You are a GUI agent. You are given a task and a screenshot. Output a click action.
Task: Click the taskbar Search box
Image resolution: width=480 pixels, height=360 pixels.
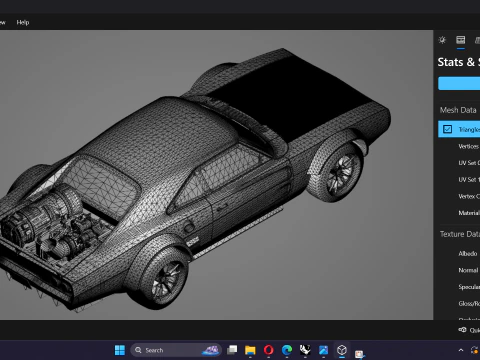[x=176, y=350]
